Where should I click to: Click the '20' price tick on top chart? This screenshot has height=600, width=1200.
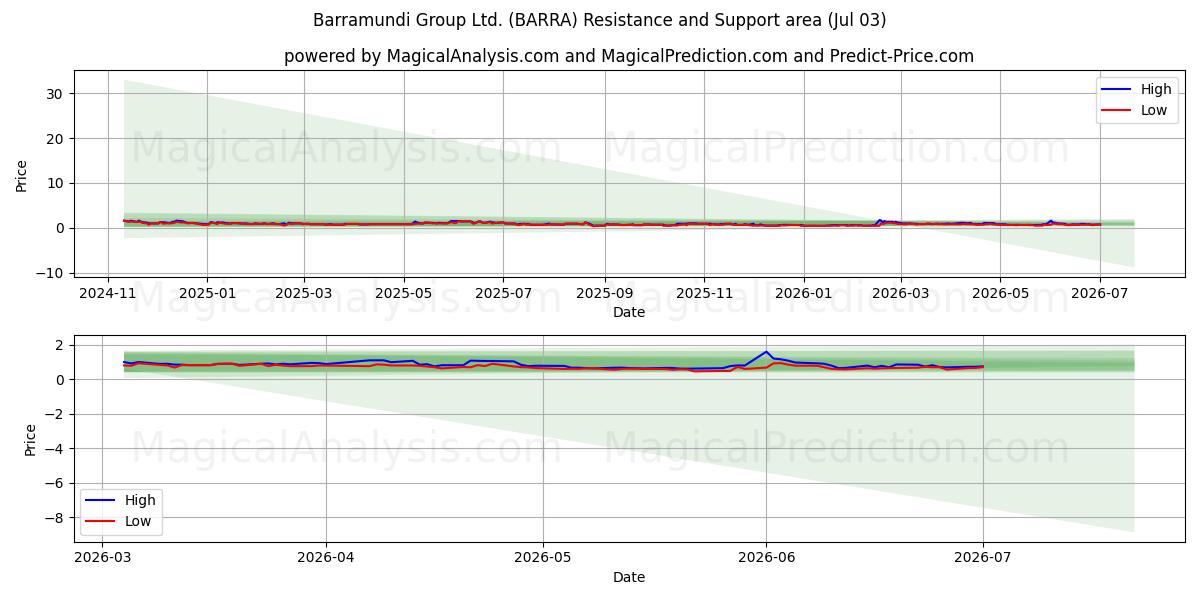[57, 138]
